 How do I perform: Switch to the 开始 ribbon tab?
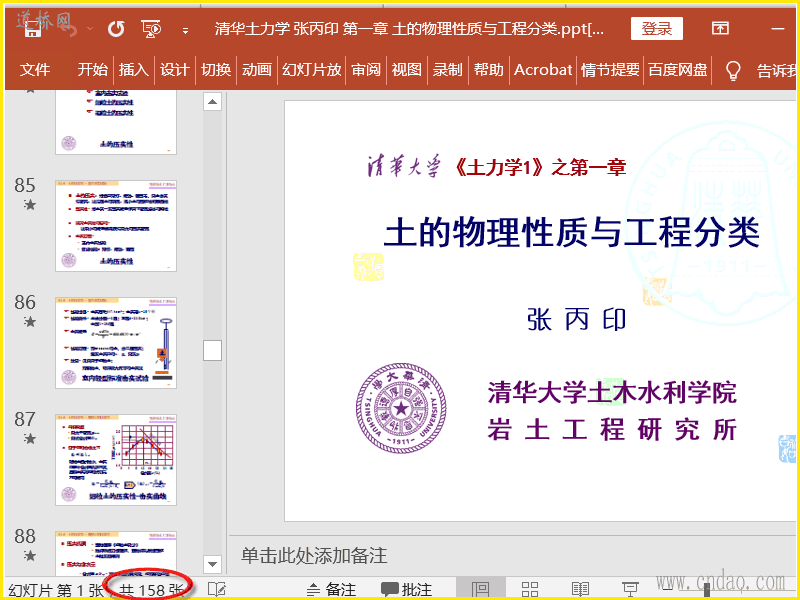(92, 70)
